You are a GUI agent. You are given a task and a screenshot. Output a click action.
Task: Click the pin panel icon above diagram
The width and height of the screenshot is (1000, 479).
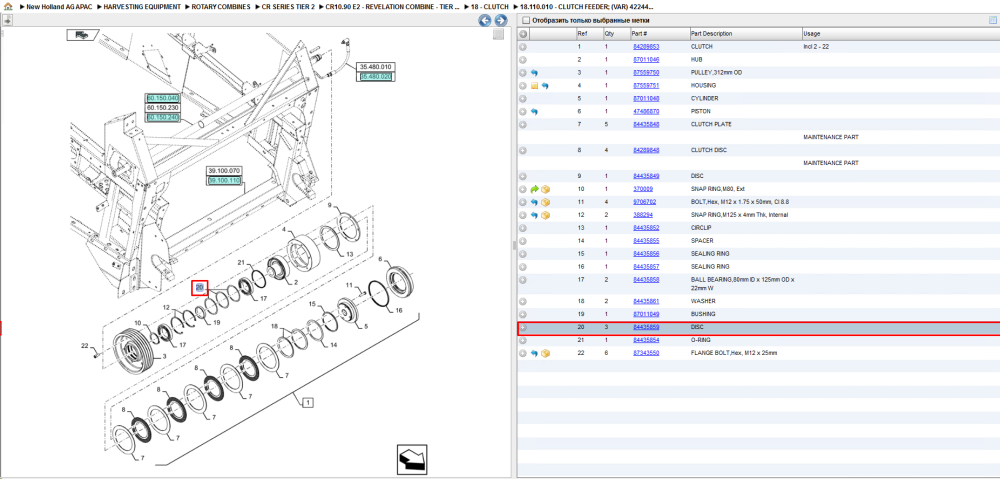(7, 20)
